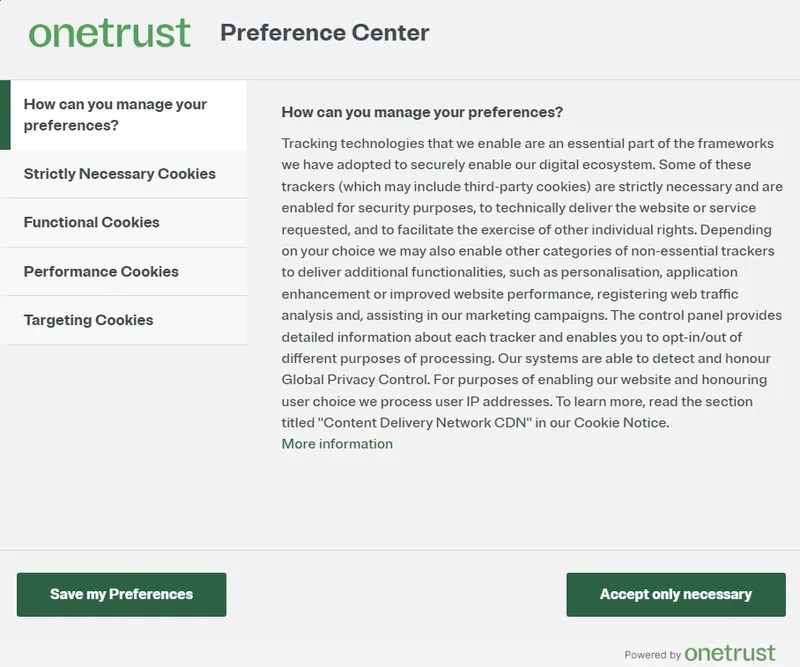Follow the More information hyperlink below the text

[x=338, y=443]
